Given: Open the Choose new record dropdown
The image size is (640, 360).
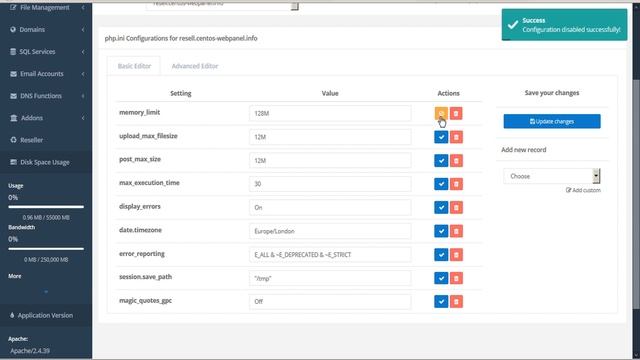Looking at the screenshot, I should tap(551, 176).
